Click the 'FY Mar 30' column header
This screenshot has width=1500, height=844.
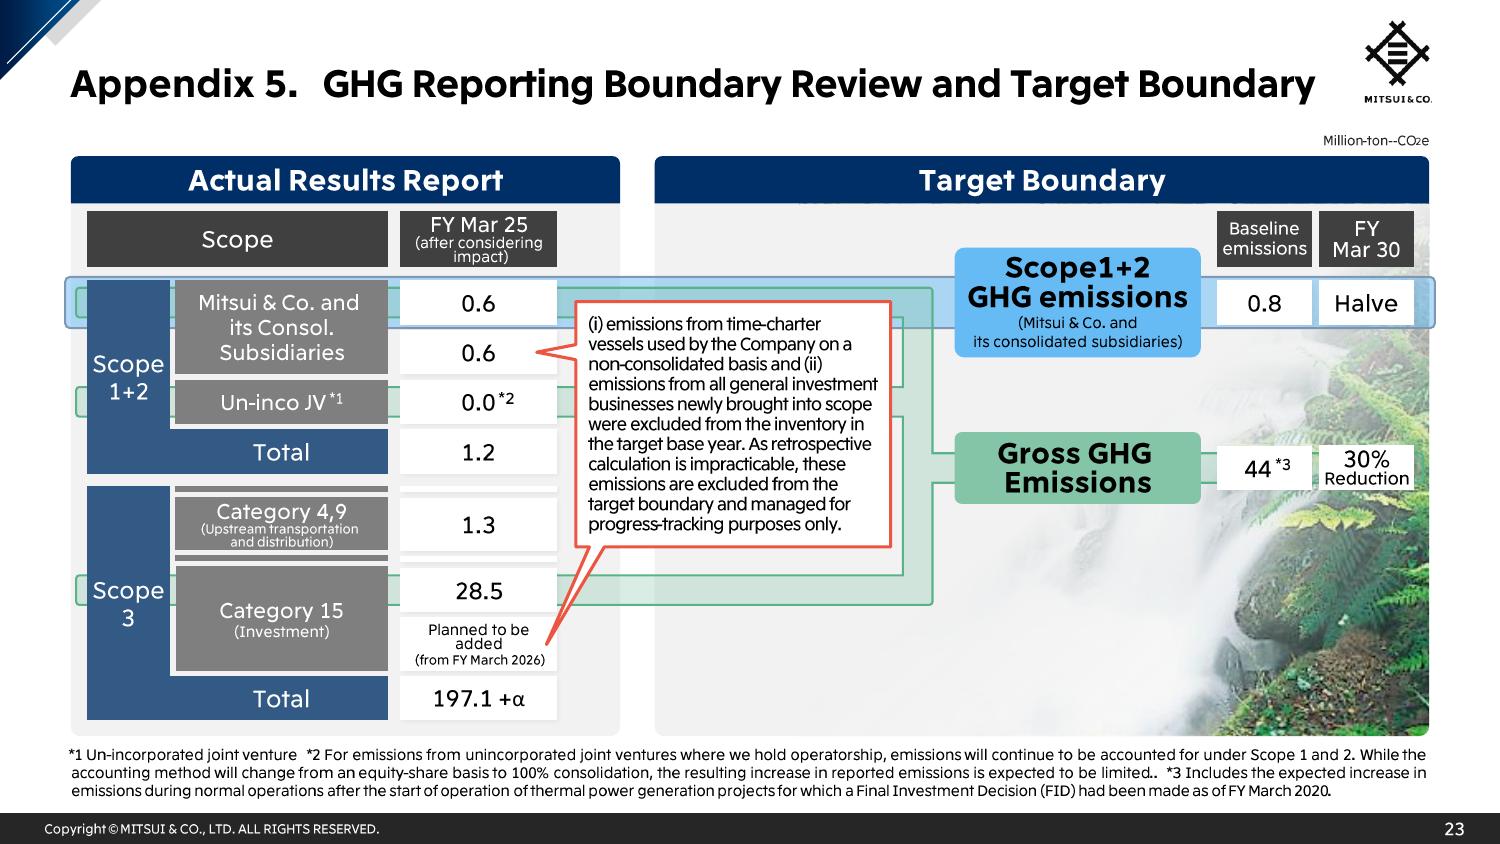[x=1366, y=239]
